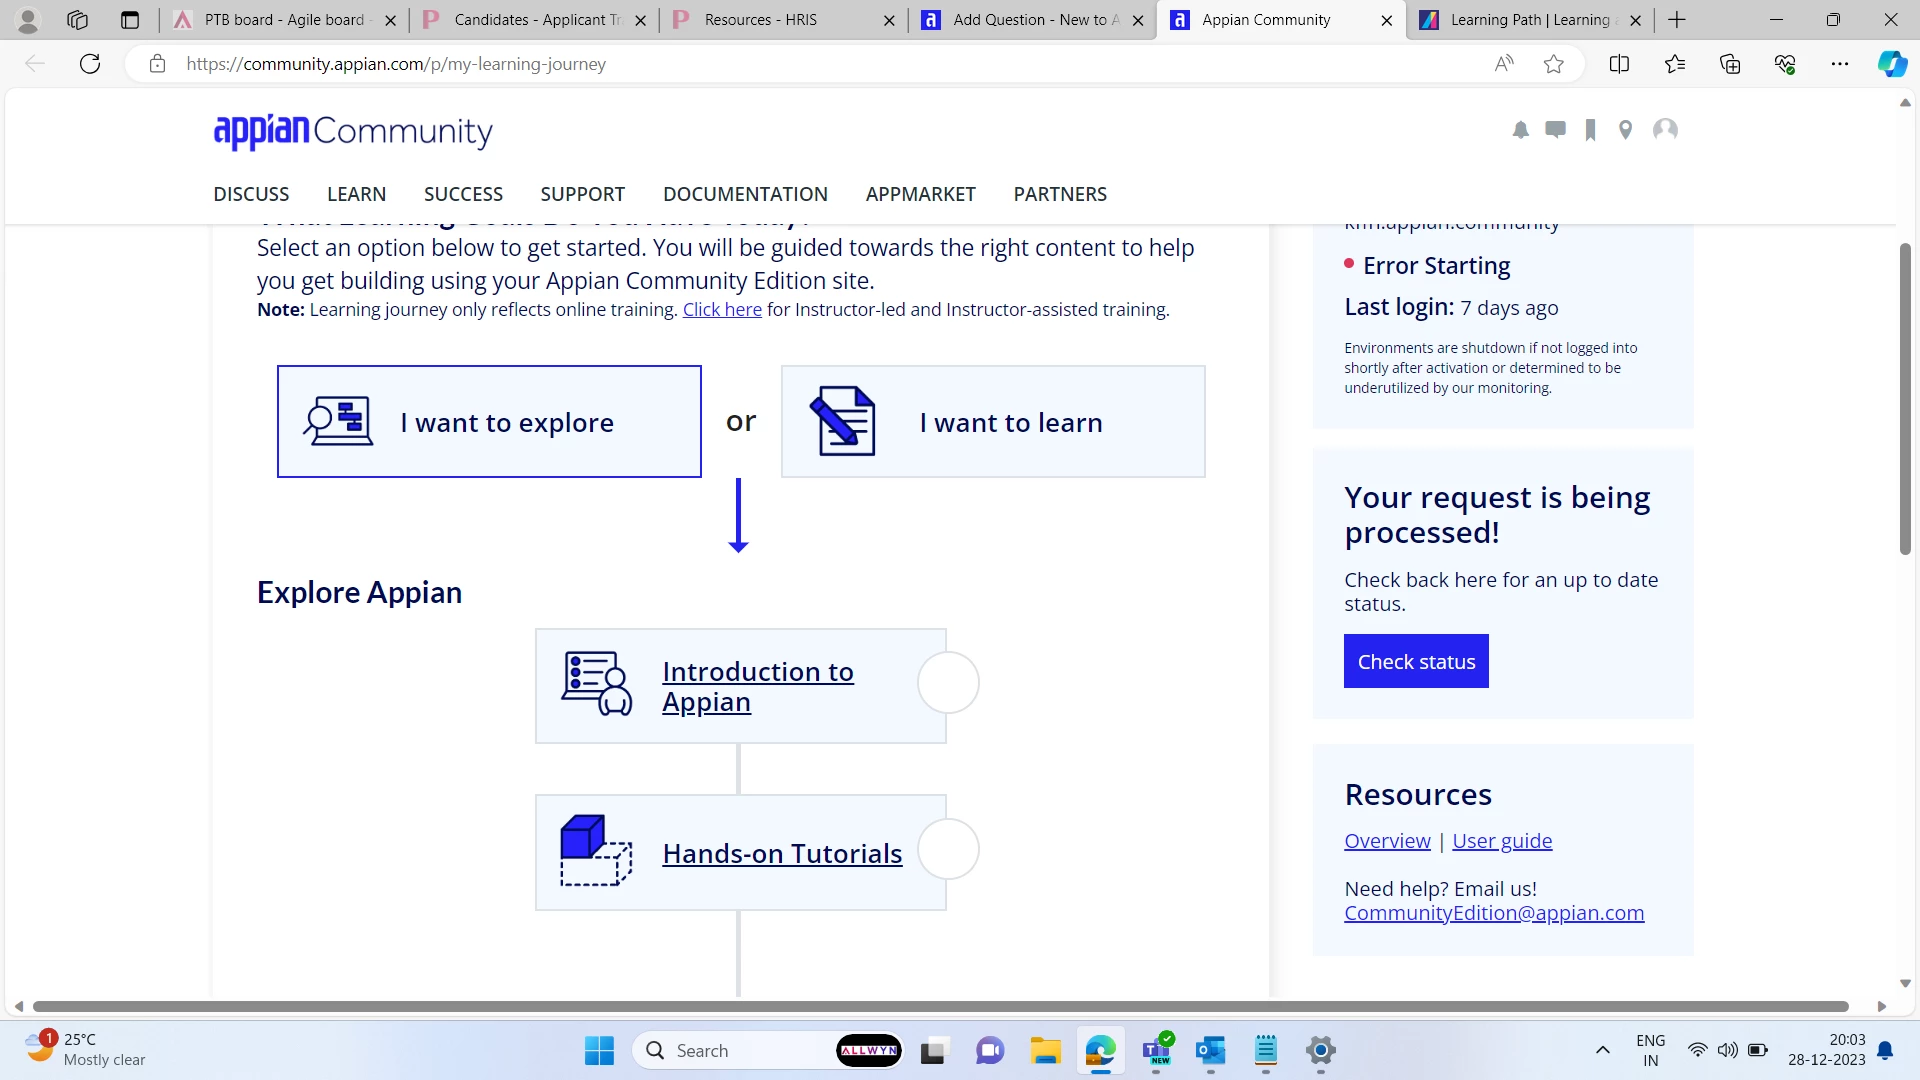
Task: Open the messages chat icon in header
Action: click(x=1556, y=130)
